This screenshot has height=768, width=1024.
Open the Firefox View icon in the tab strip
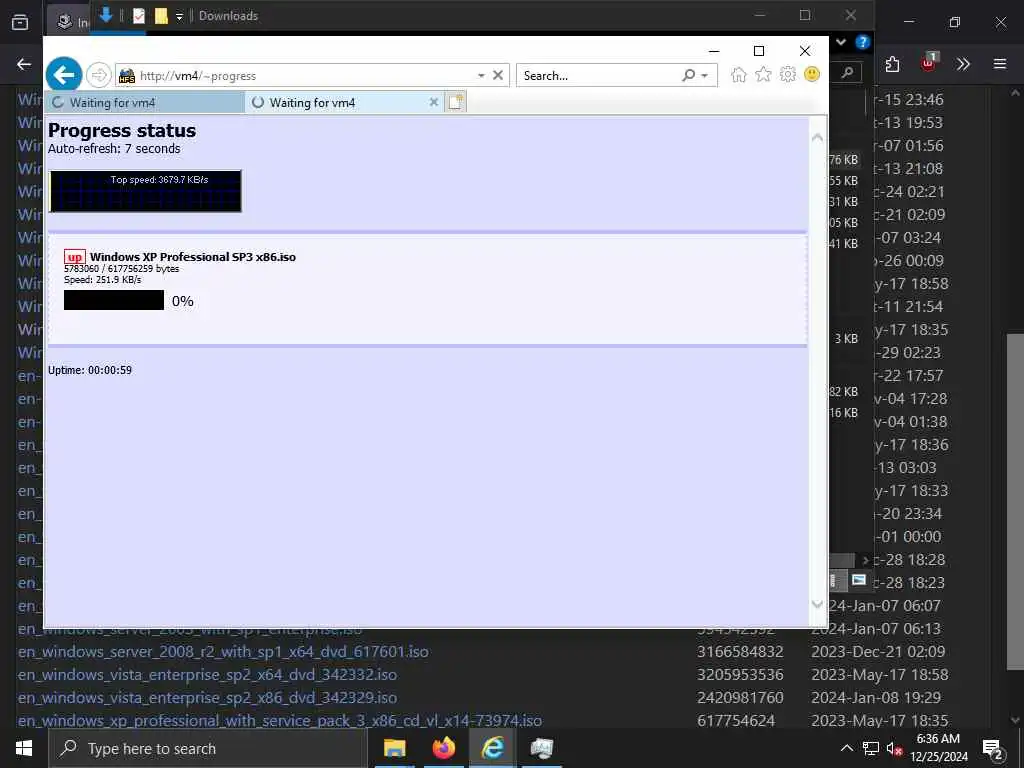pos(20,22)
